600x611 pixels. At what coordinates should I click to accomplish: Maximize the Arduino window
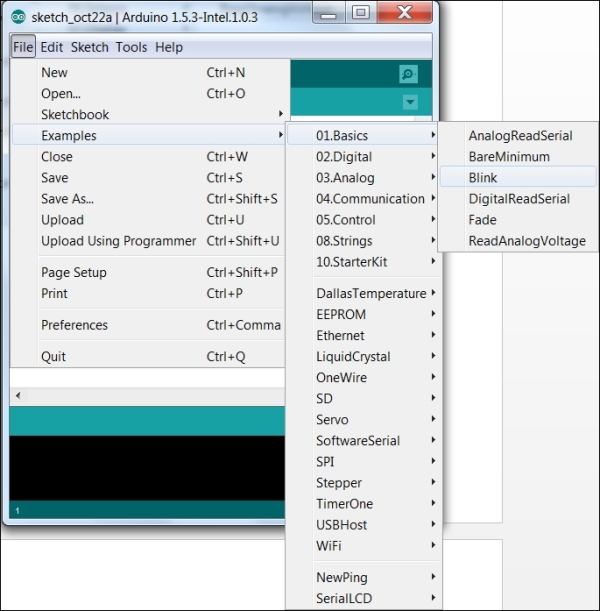361,13
